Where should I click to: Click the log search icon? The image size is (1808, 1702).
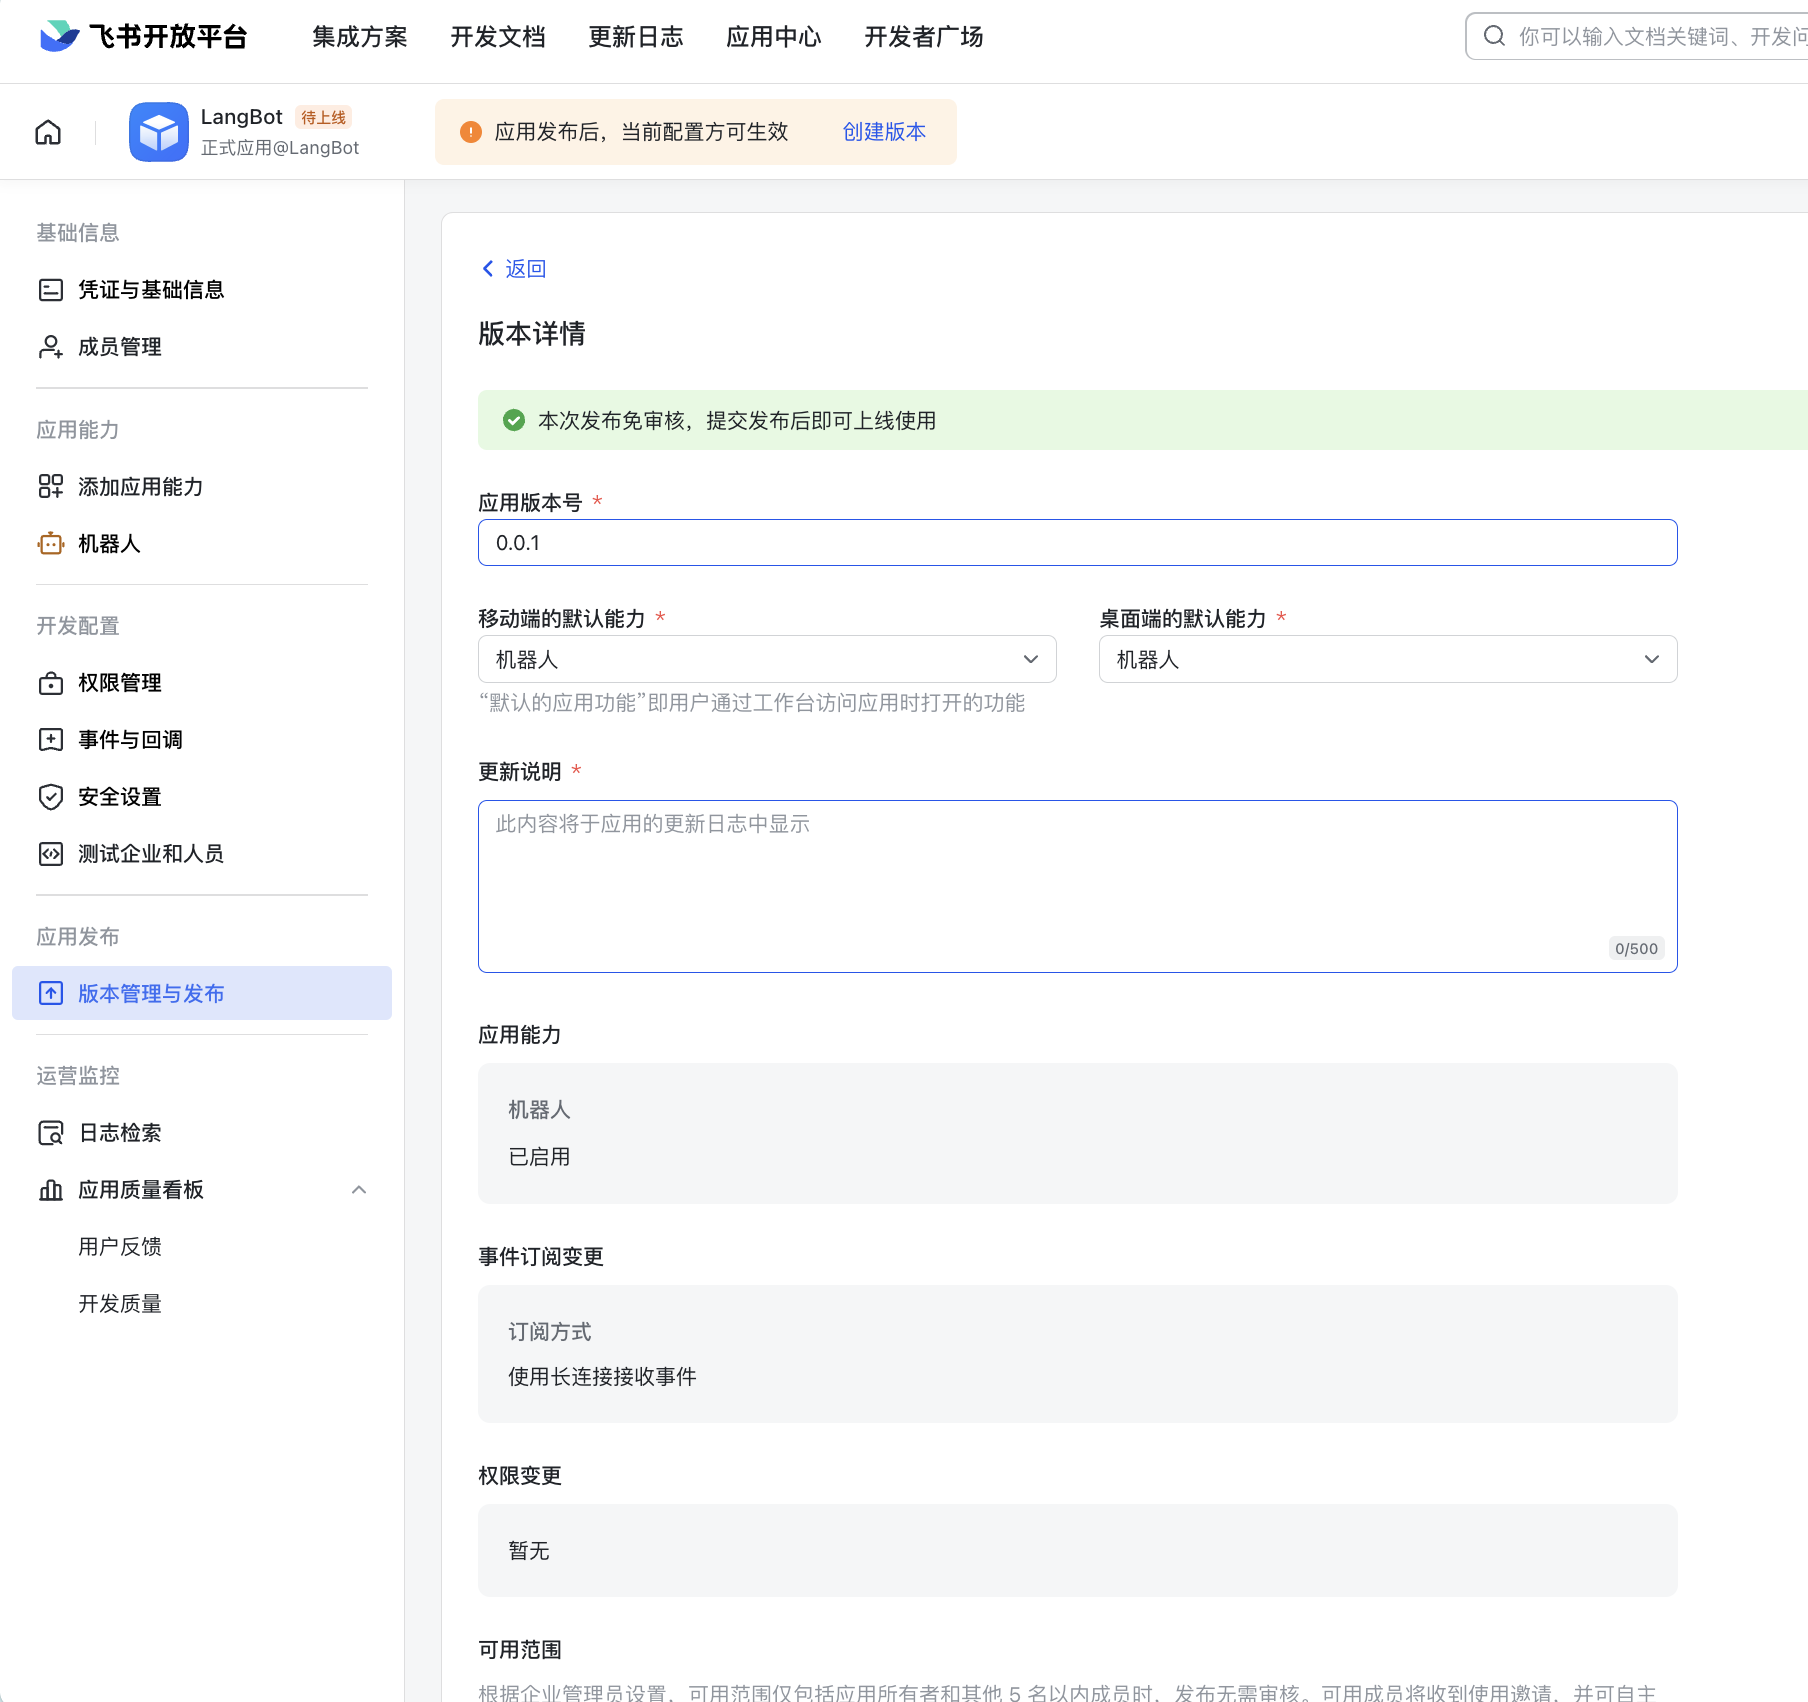[50, 1133]
